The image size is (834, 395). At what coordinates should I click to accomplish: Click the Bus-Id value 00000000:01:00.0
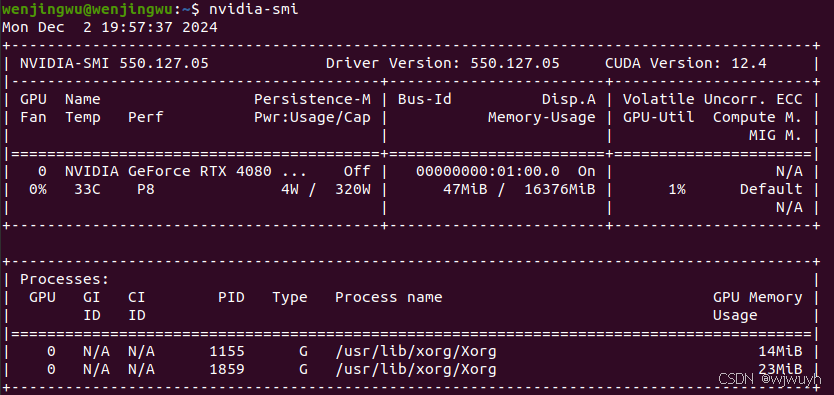488,171
